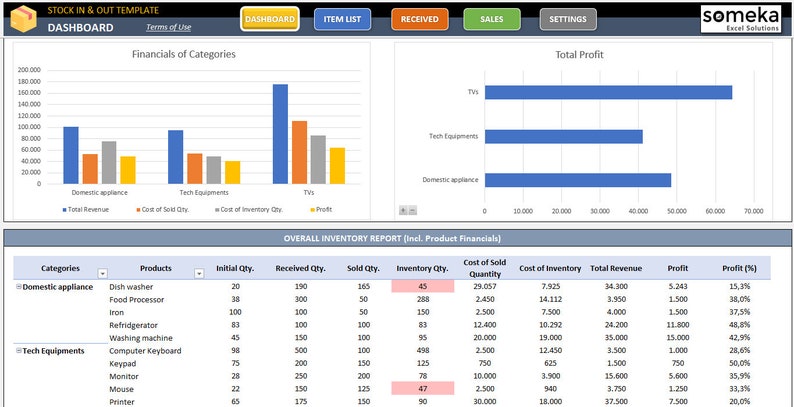Select the Dish washer product cell
Screen dimensions: 794x407
pyautogui.click(x=131, y=287)
